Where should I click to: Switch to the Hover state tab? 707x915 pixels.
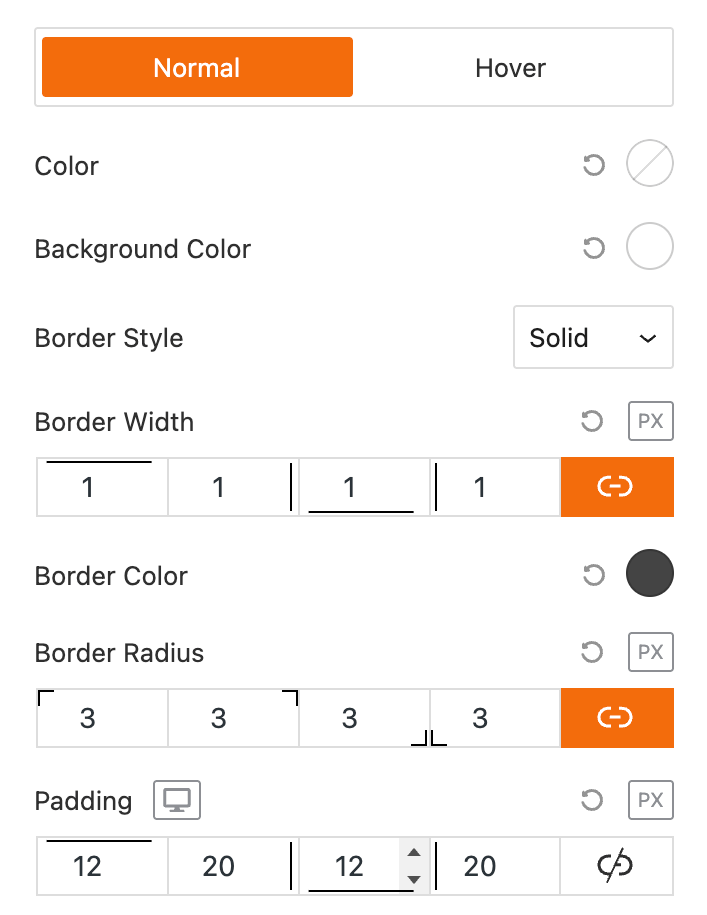click(511, 68)
